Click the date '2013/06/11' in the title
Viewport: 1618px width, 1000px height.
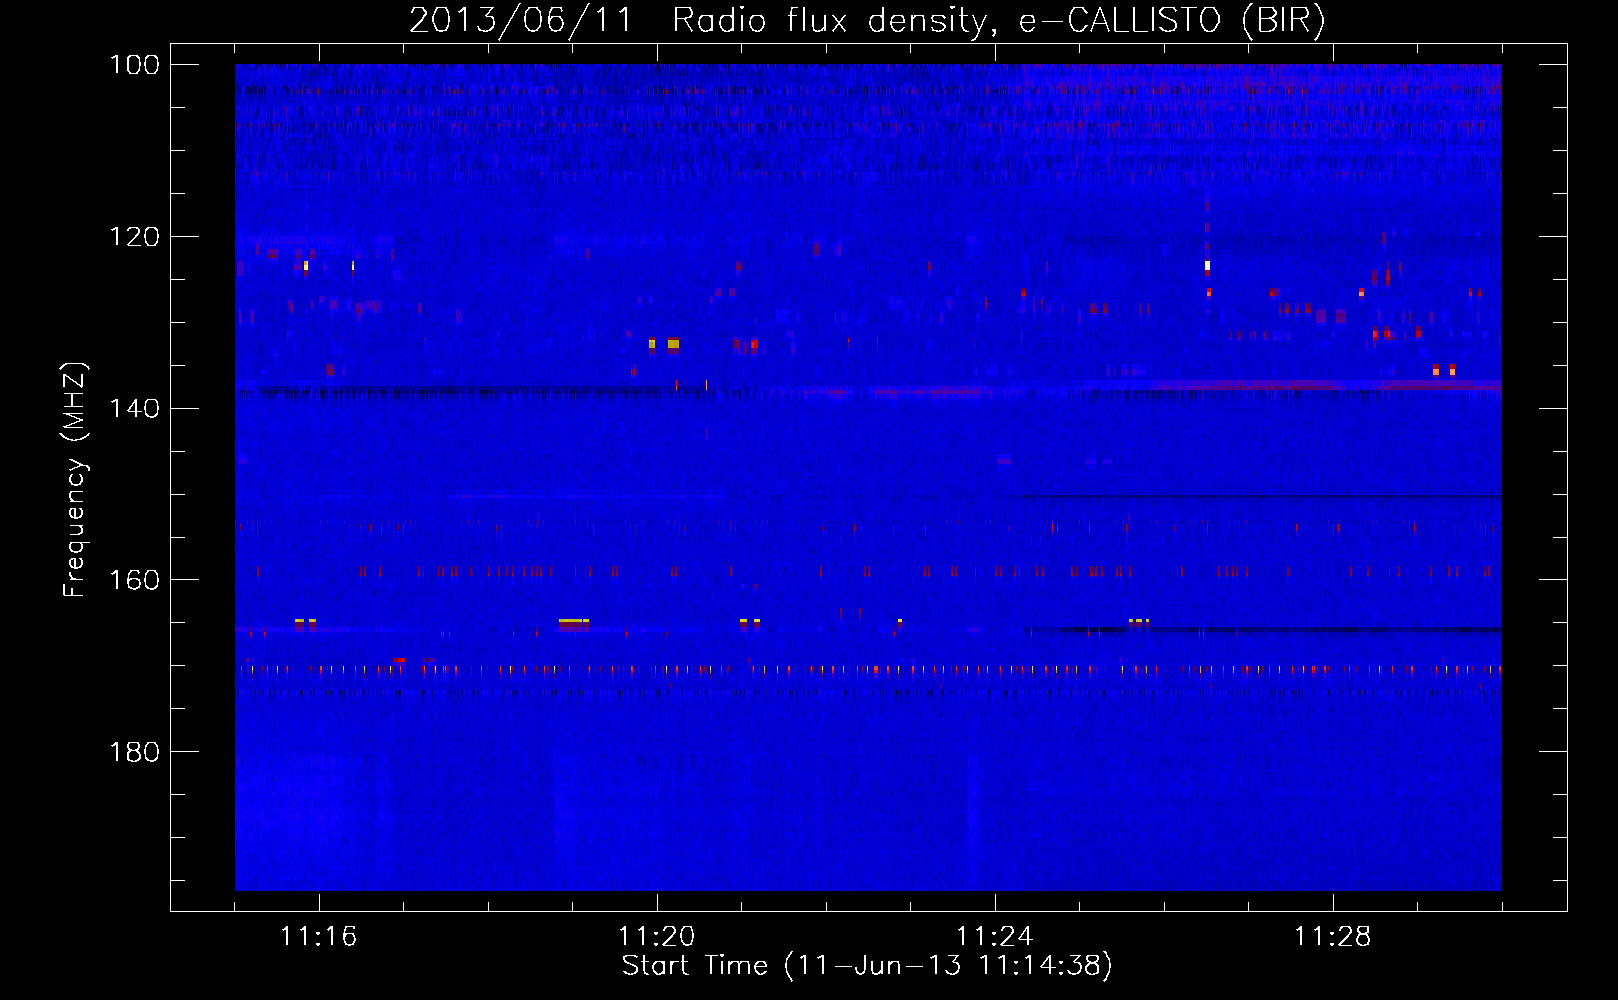[x=521, y=21]
